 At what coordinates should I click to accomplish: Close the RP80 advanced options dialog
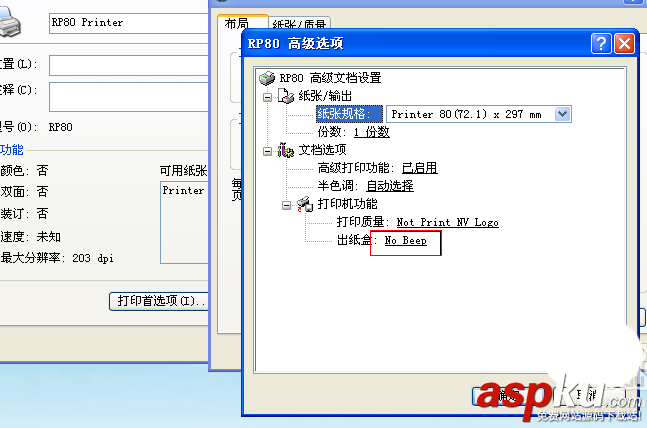coord(624,43)
